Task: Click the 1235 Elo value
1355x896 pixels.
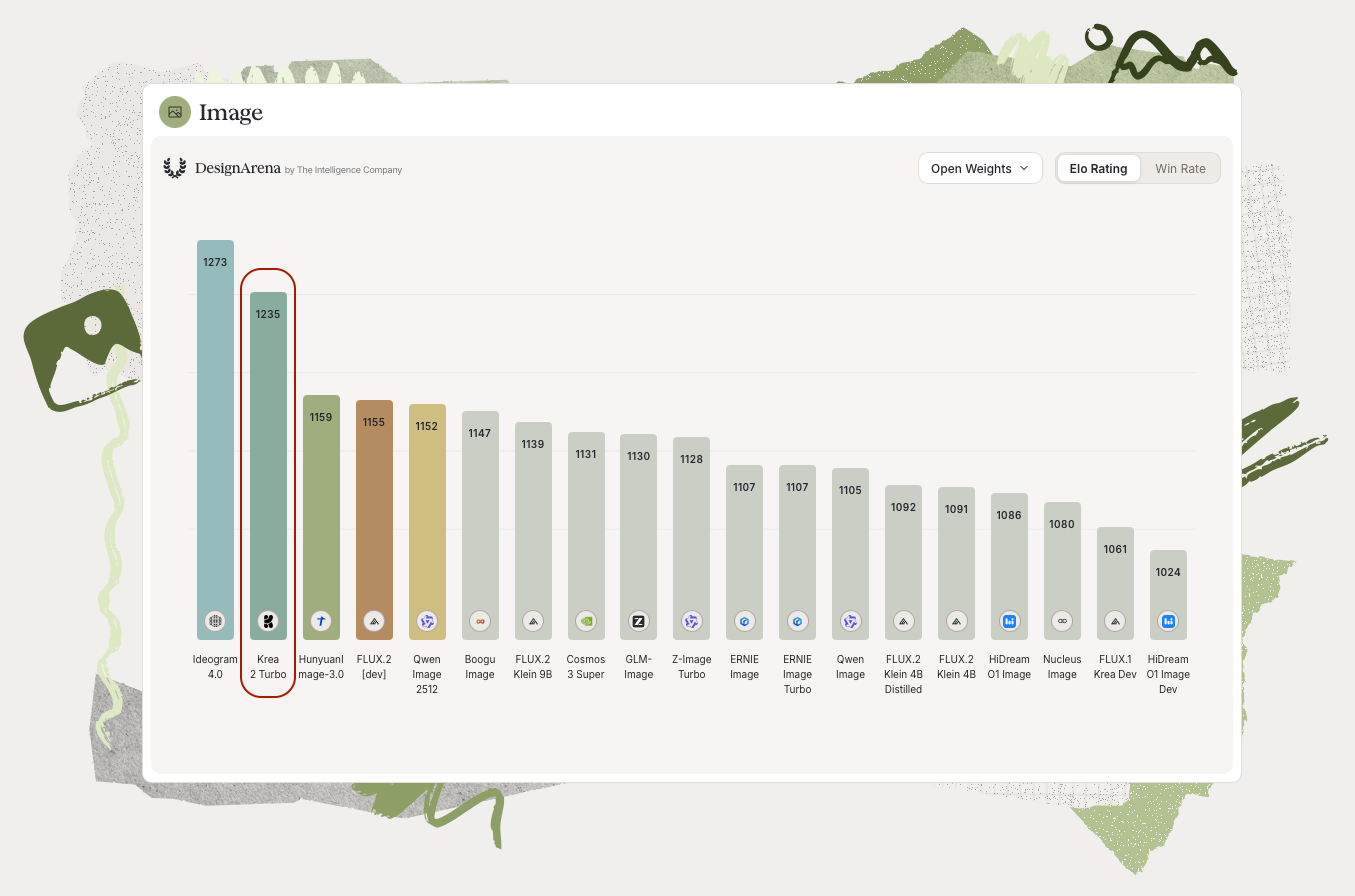Action: [268, 314]
